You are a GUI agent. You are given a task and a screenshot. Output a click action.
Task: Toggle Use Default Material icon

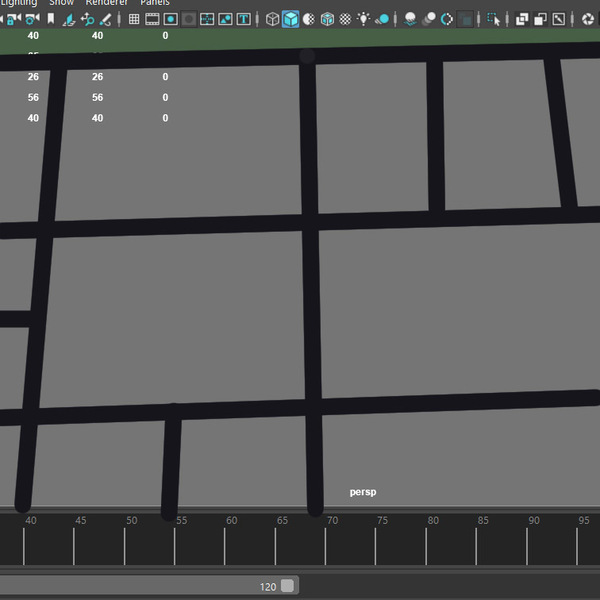click(308, 19)
